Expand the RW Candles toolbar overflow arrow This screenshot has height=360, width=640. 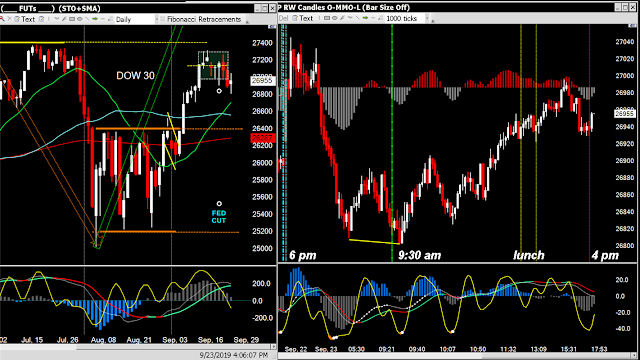click(432, 21)
